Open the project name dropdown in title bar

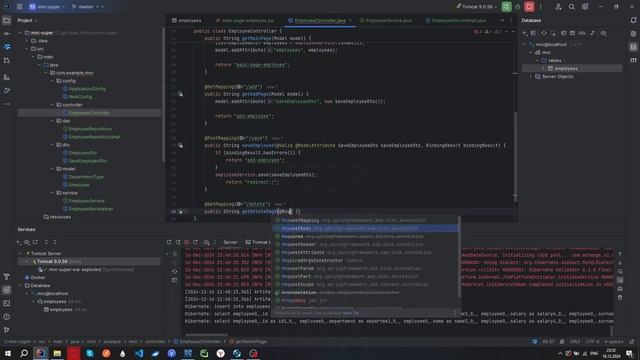pyautogui.click(x=47, y=7)
